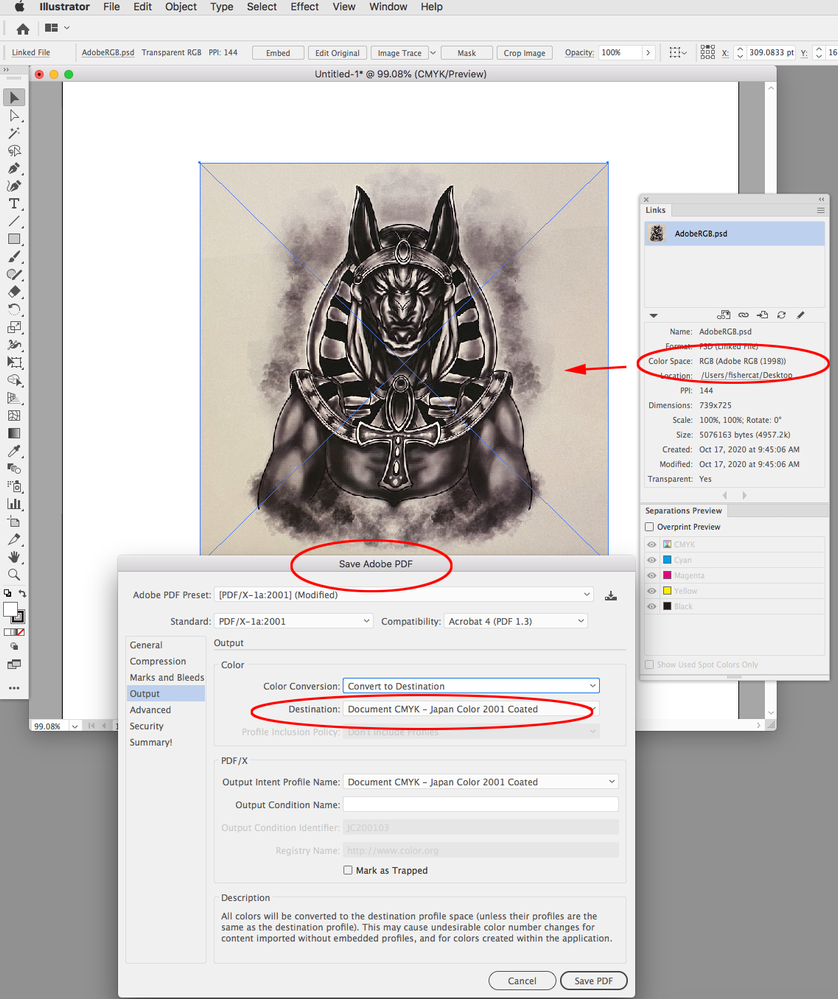Open the Edit Toolbar three-dots button
Screen dimensions: 838x999
[x=14, y=688]
